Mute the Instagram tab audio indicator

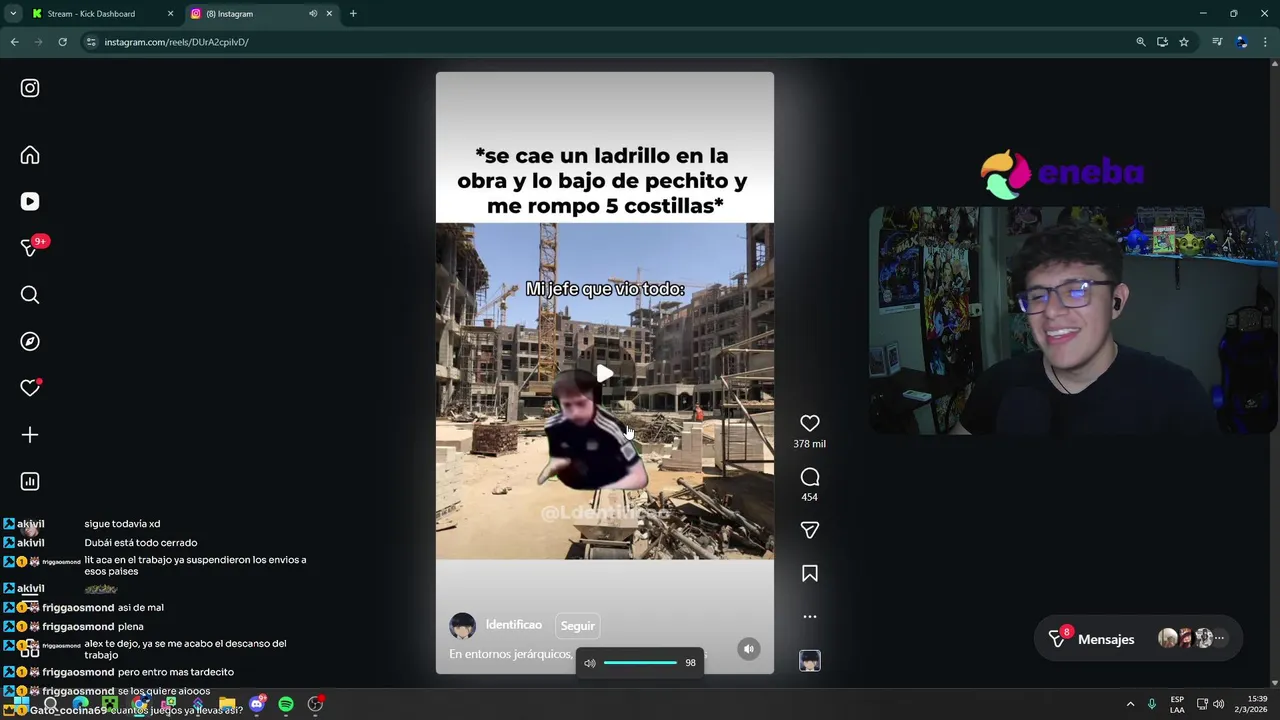(x=313, y=14)
